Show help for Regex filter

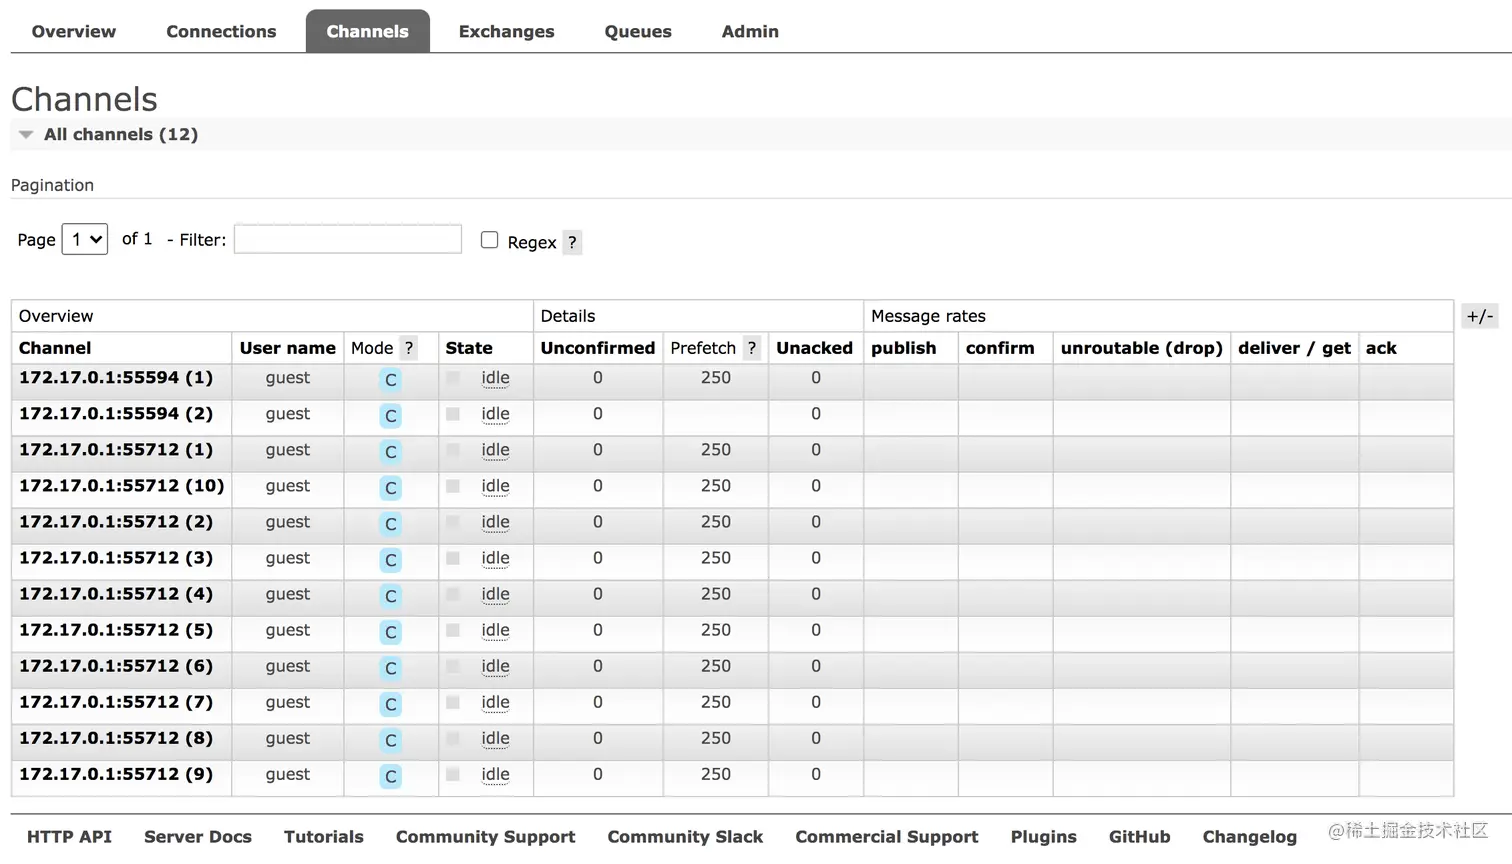(572, 242)
